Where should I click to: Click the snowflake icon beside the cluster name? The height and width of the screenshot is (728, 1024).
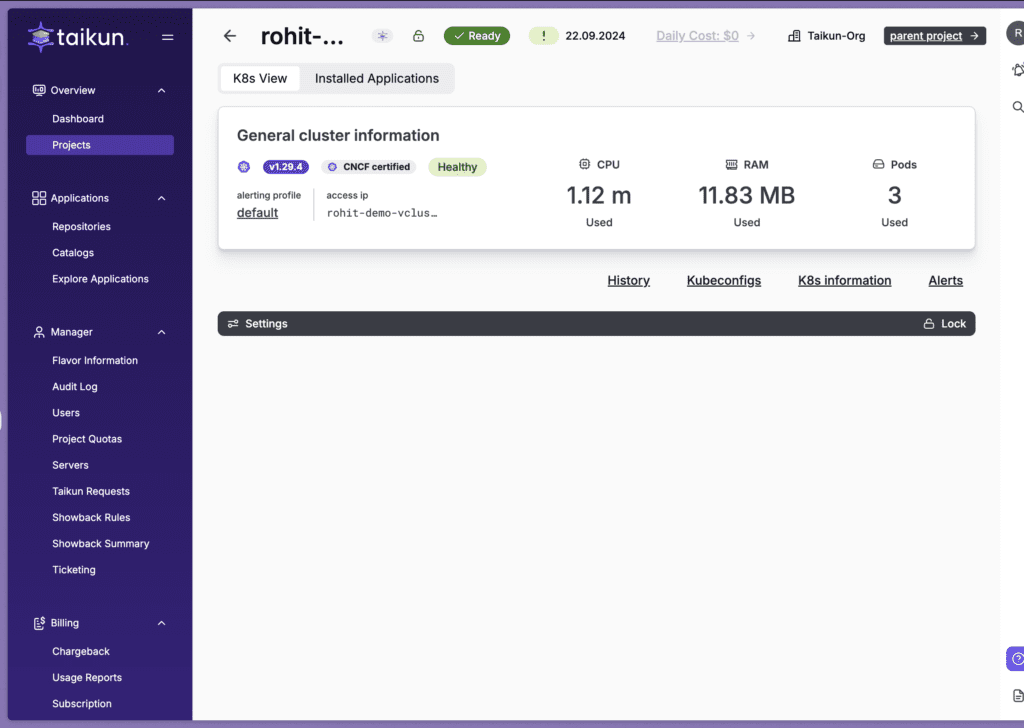coord(382,35)
